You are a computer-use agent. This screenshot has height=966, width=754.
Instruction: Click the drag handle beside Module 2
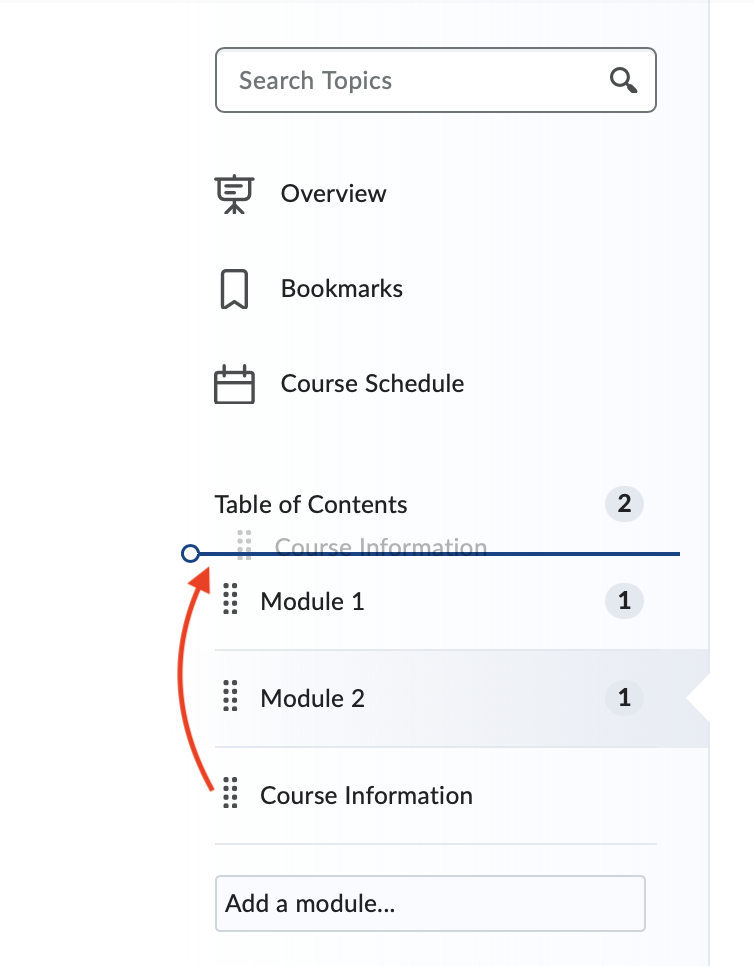tap(230, 698)
